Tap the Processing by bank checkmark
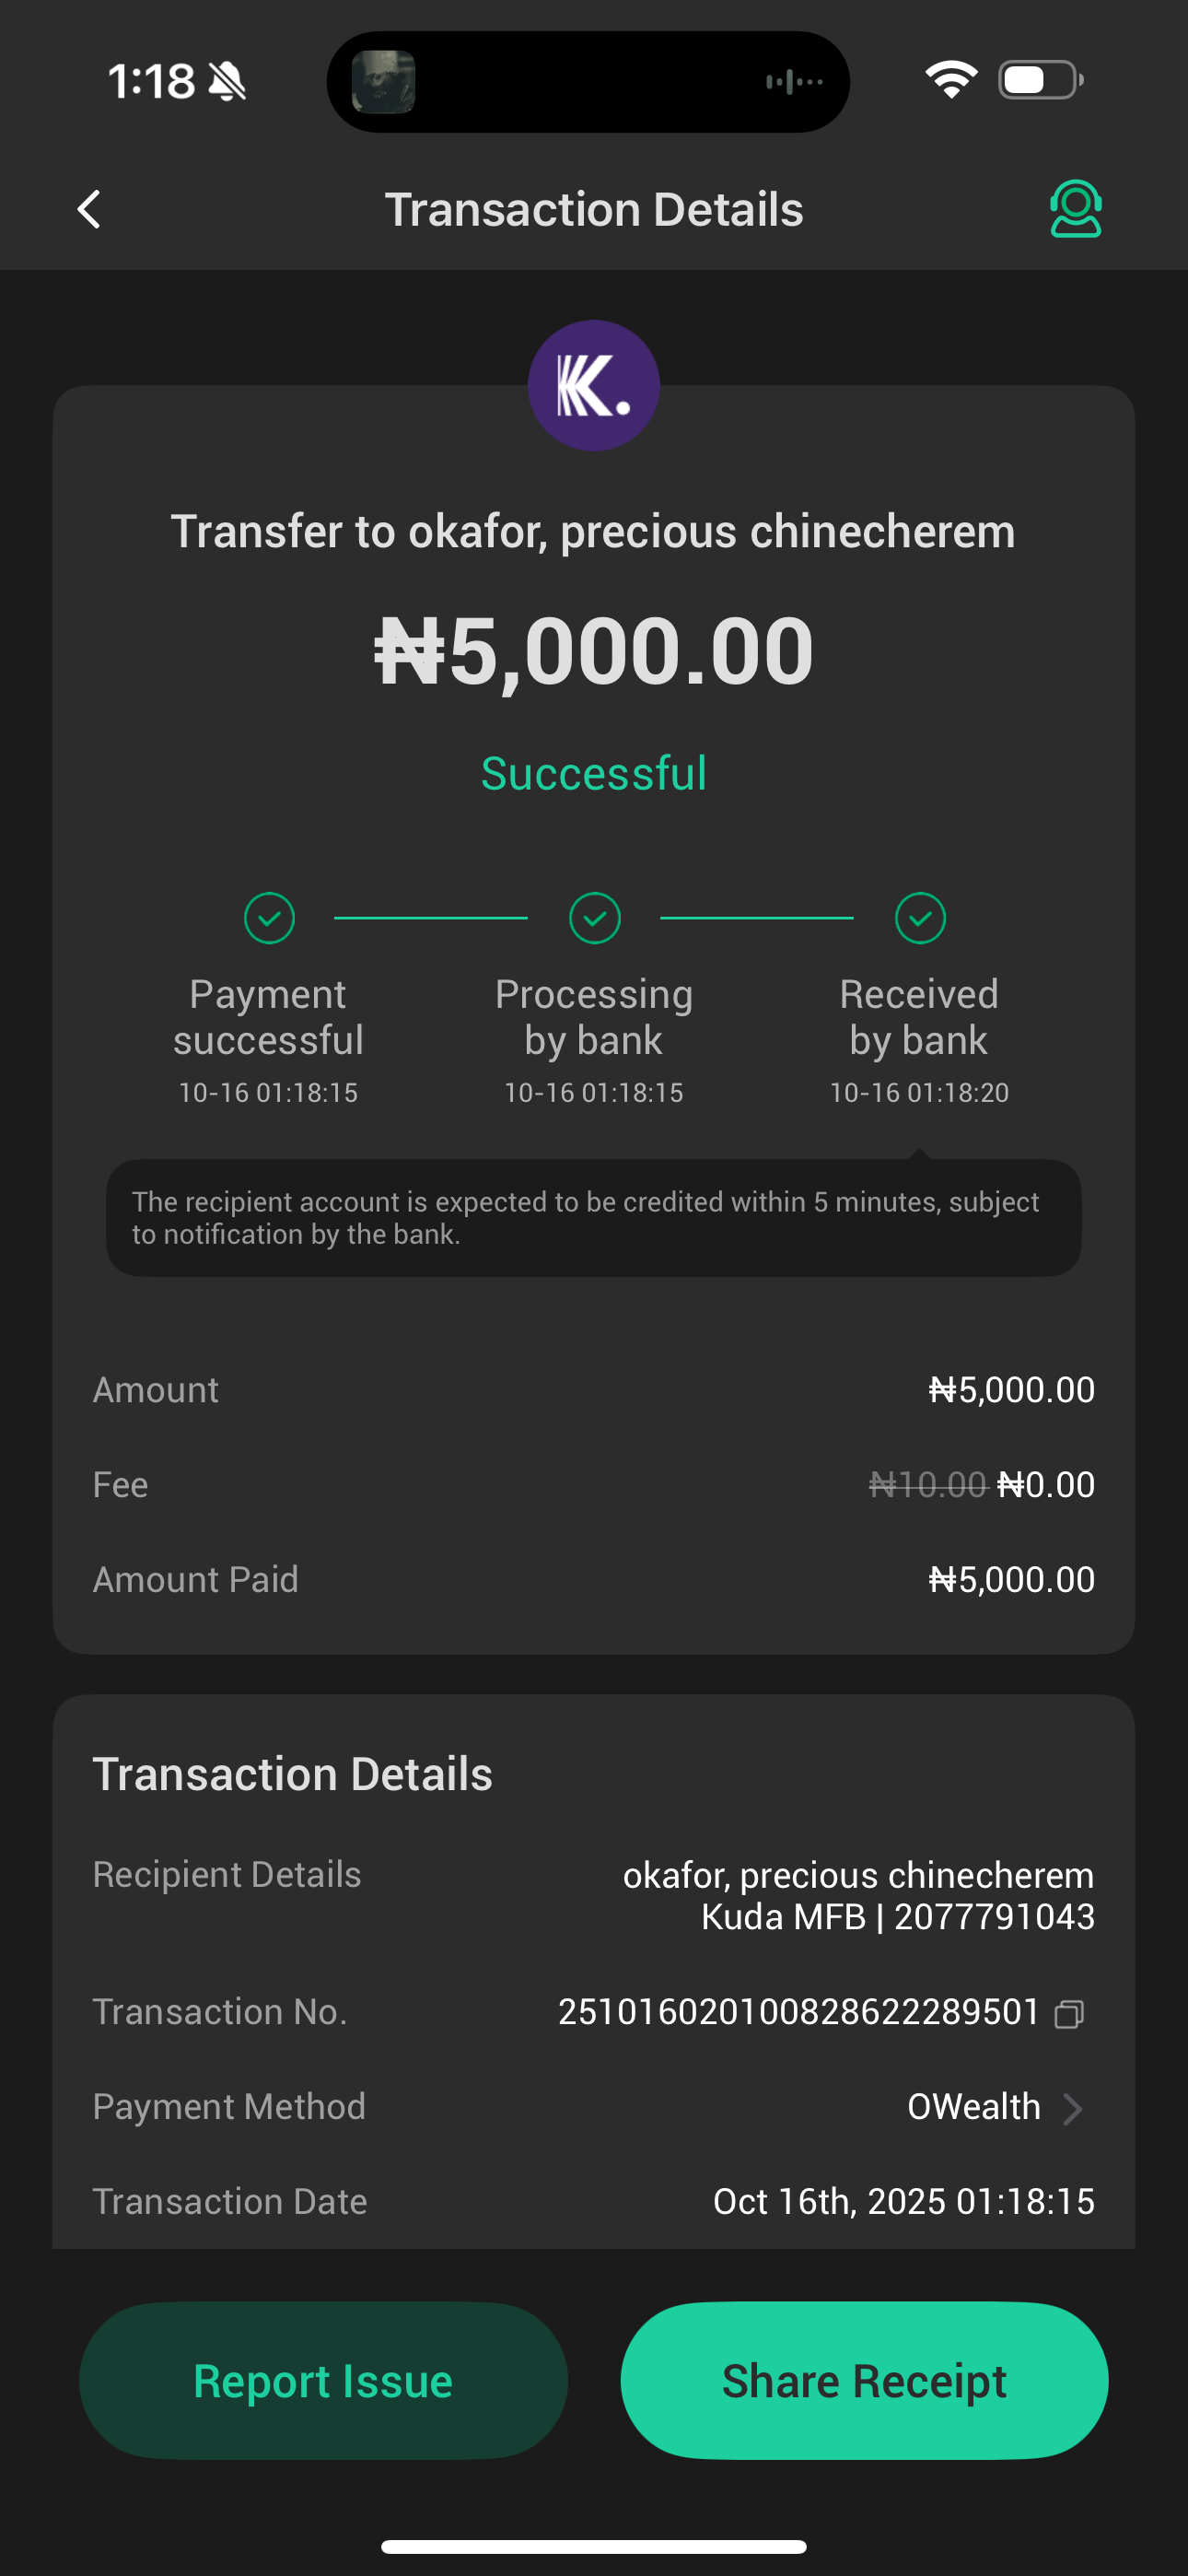Screen dimensions: 1188x2576 click(595, 918)
